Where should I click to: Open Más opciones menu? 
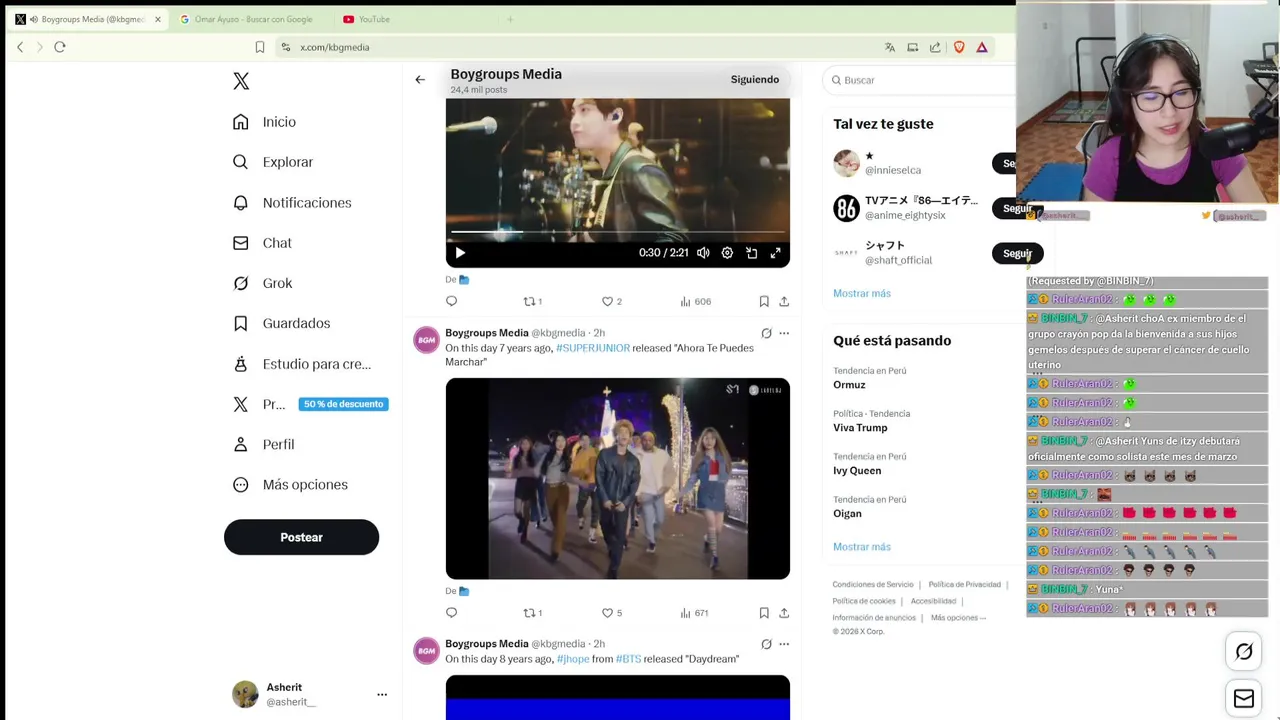290,485
